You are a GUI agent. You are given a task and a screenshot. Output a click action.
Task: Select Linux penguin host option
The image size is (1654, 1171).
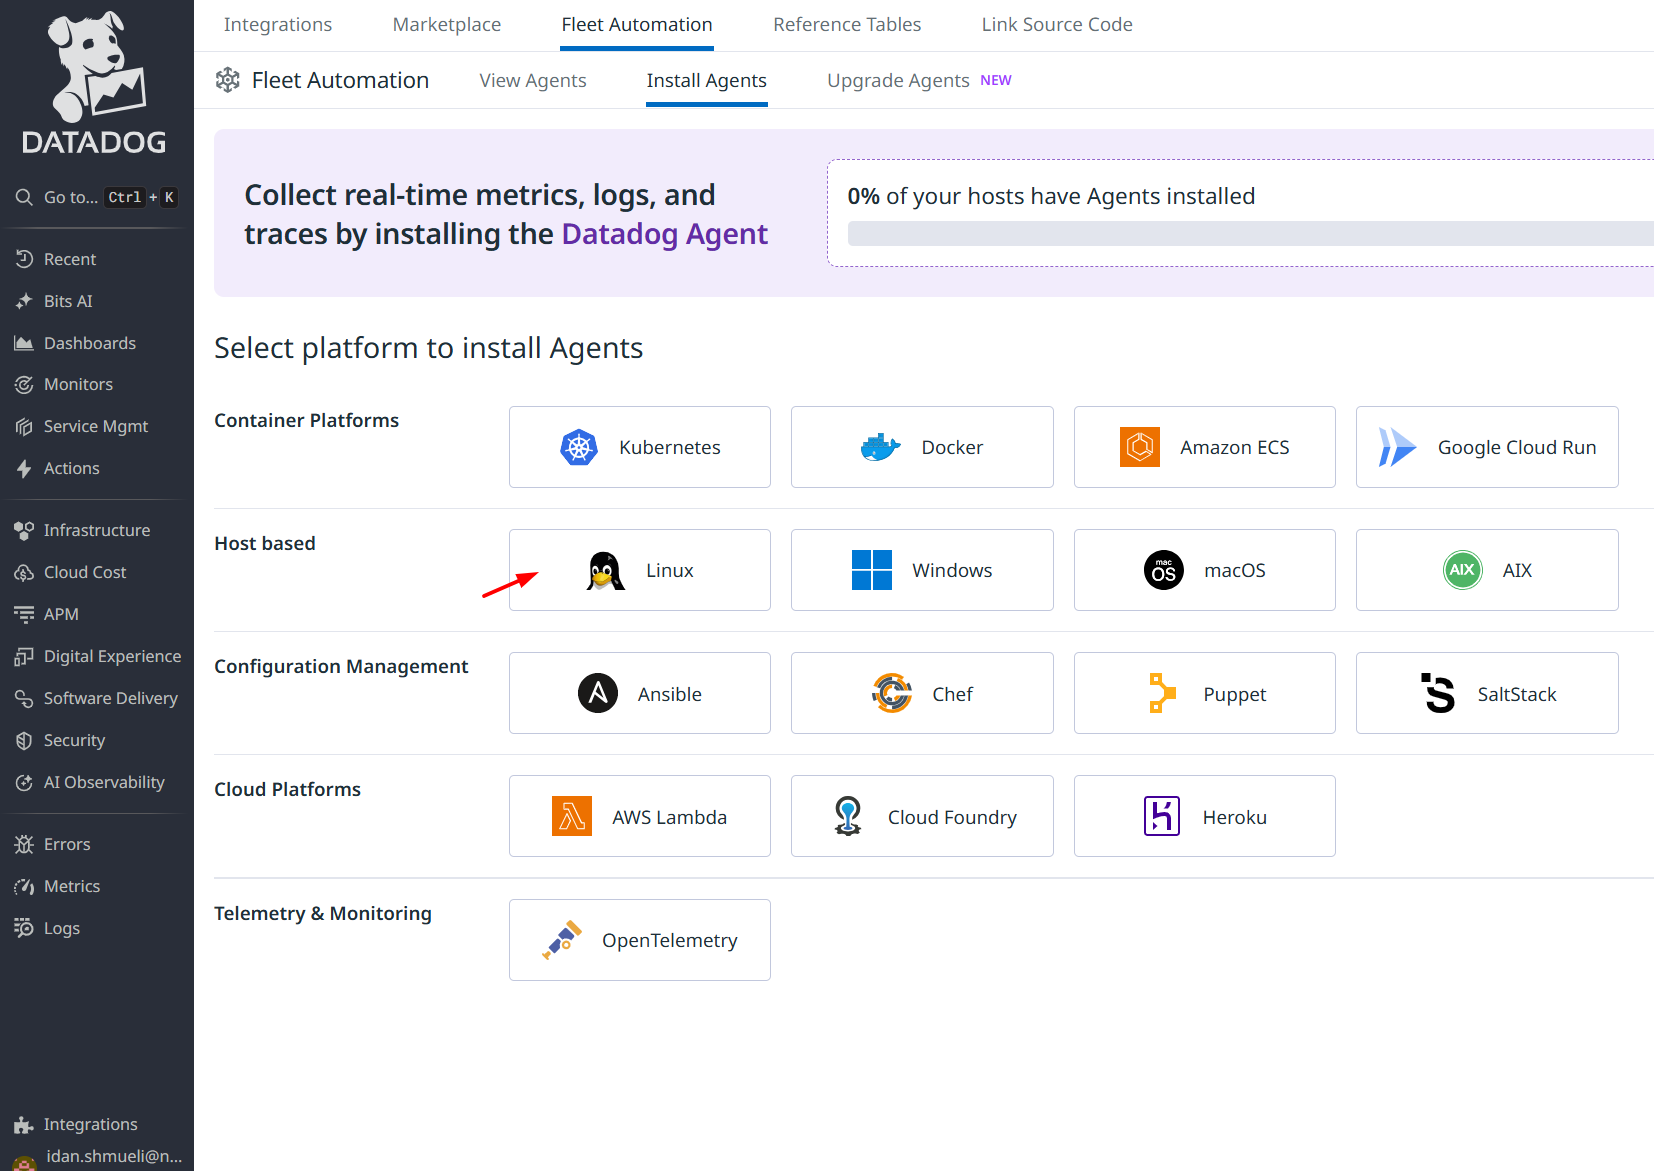pos(639,570)
